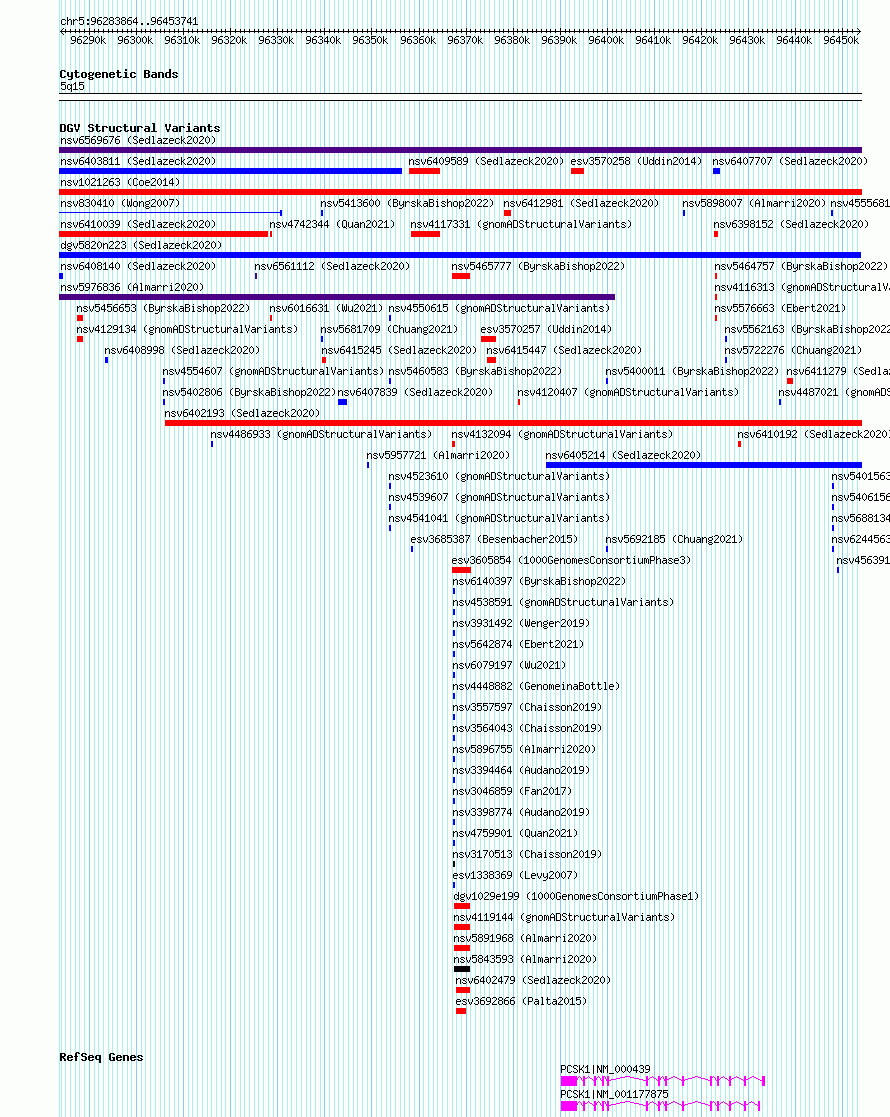
Task: Click the purple bar under nsv6569676
Action: [460, 150]
